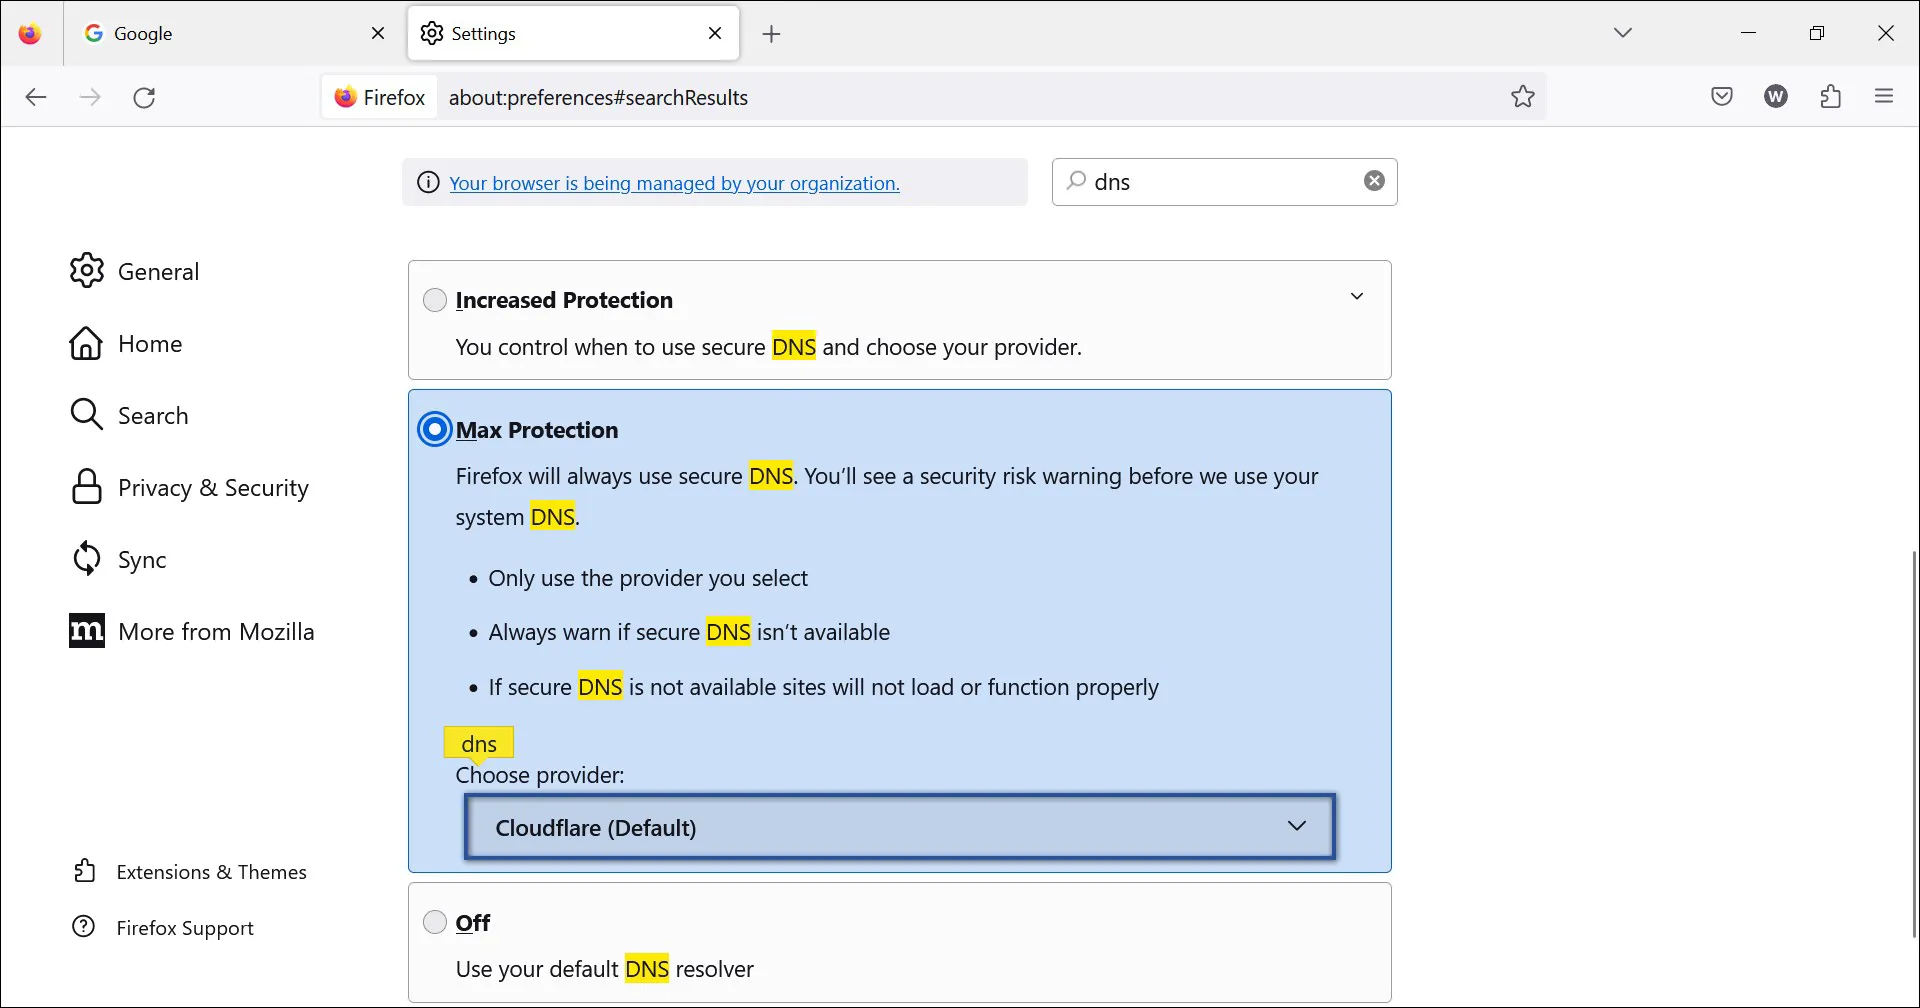Select the Home settings section
1920x1008 pixels.
tap(150, 343)
